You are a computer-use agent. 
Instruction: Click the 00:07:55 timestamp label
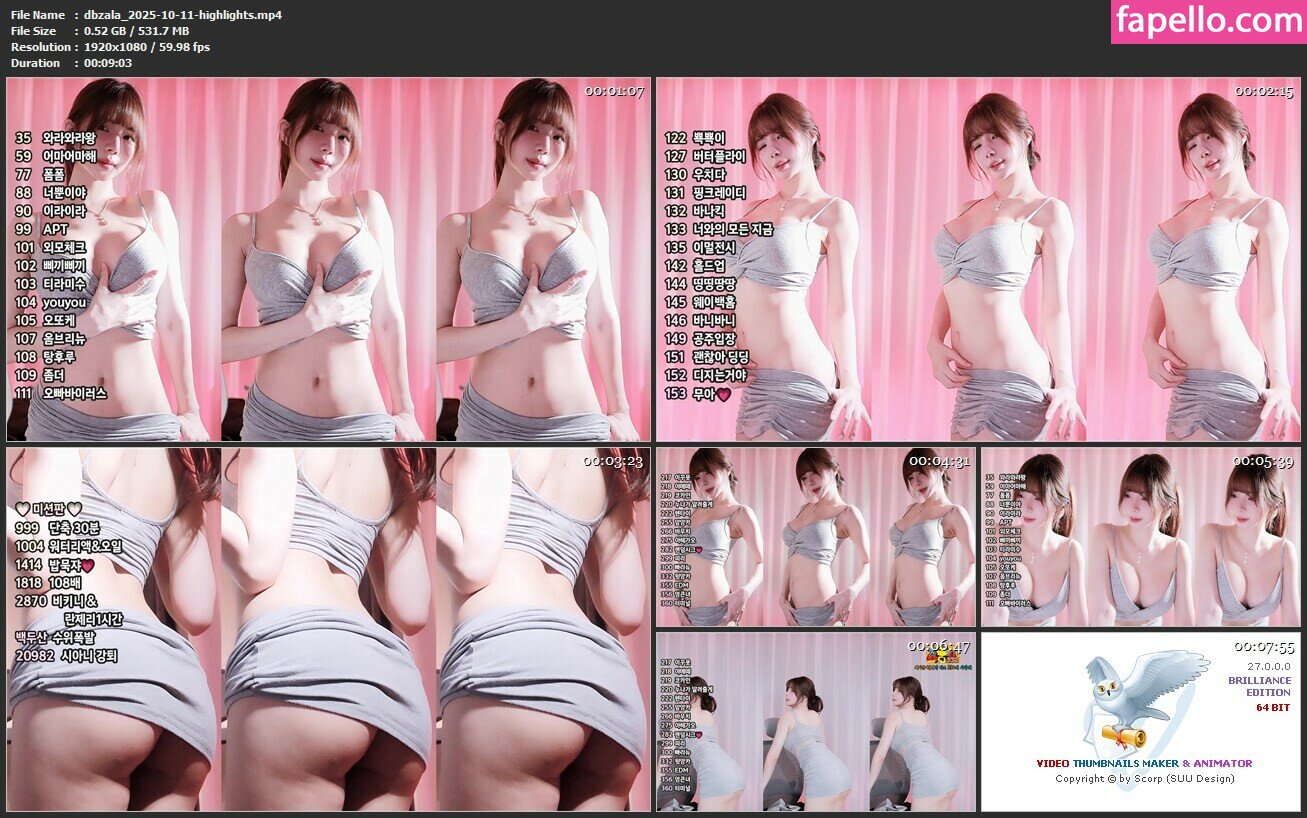pyautogui.click(x=1264, y=647)
